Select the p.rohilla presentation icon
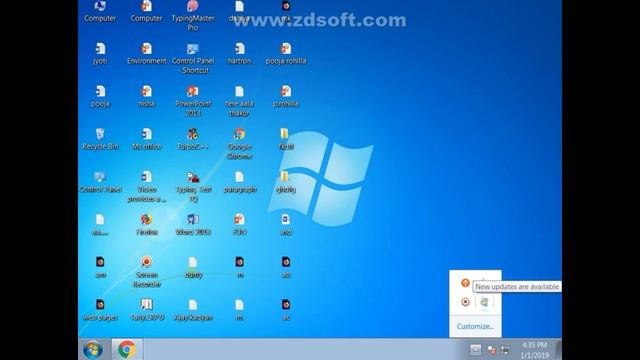640x360 pixels. click(x=286, y=91)
